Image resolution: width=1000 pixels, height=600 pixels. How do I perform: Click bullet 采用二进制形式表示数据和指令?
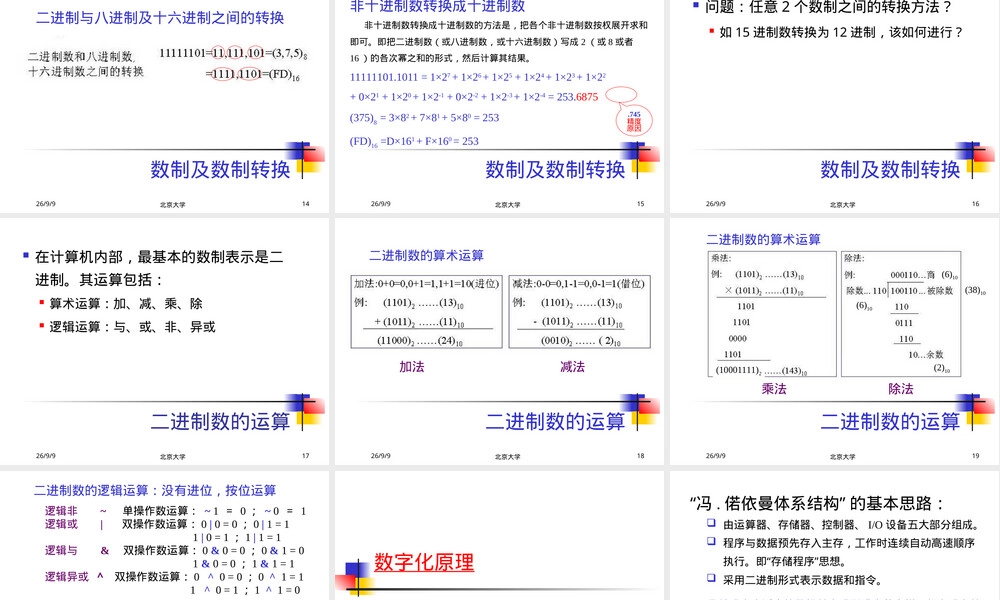802,580
